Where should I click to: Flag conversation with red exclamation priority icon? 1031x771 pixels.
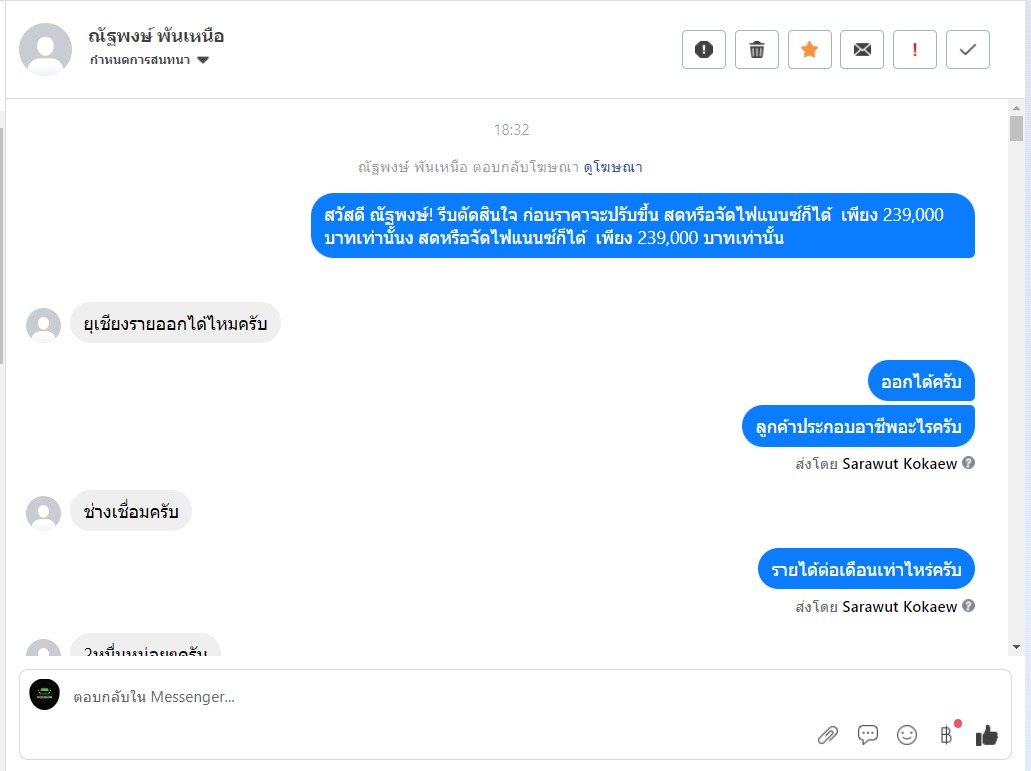[915, 49]
